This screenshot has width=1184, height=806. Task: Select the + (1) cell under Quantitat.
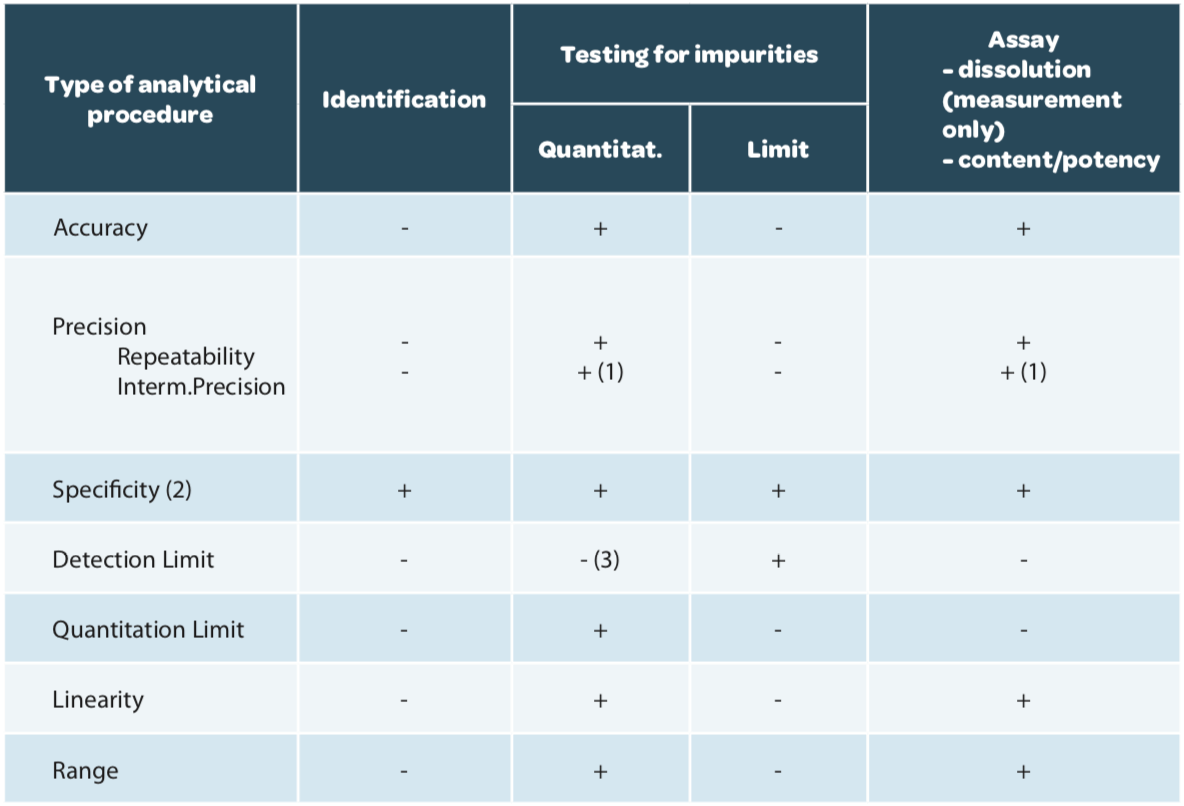pyautogui.click(x=600, y=372)
